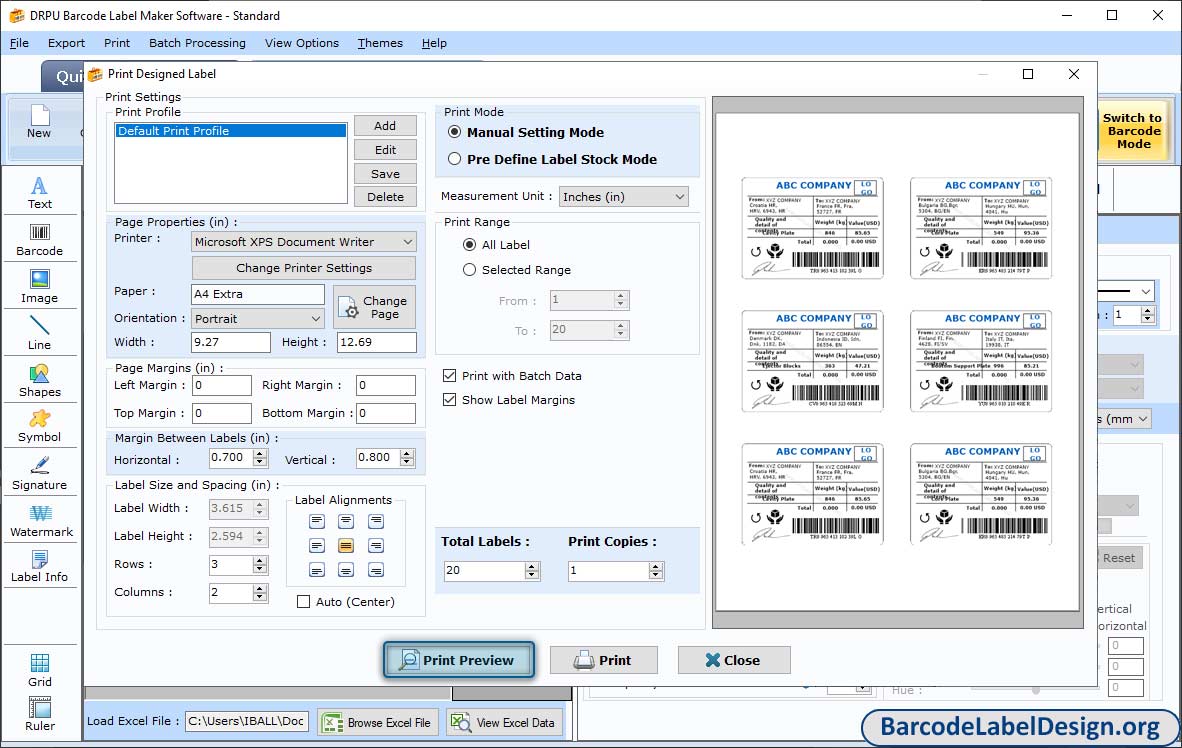Click the page Width field
Image resolution: width=1182 pixels, height=748 pixels.
click(231, 342)
